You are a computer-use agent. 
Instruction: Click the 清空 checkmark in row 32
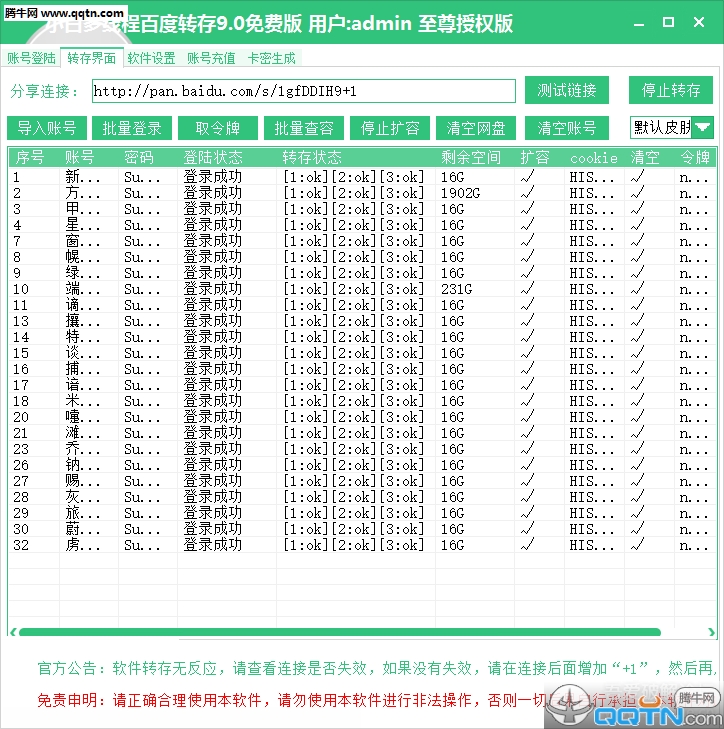pyautogui.click(x=638, y=544)
